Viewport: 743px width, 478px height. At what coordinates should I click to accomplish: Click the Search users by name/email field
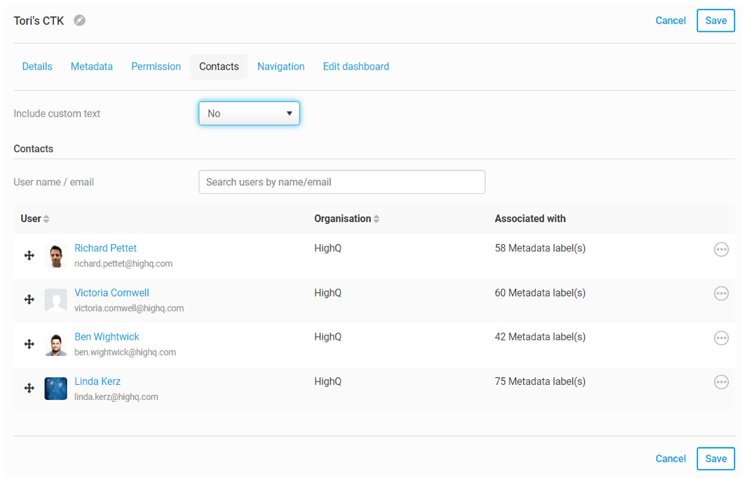pos(342,182)
